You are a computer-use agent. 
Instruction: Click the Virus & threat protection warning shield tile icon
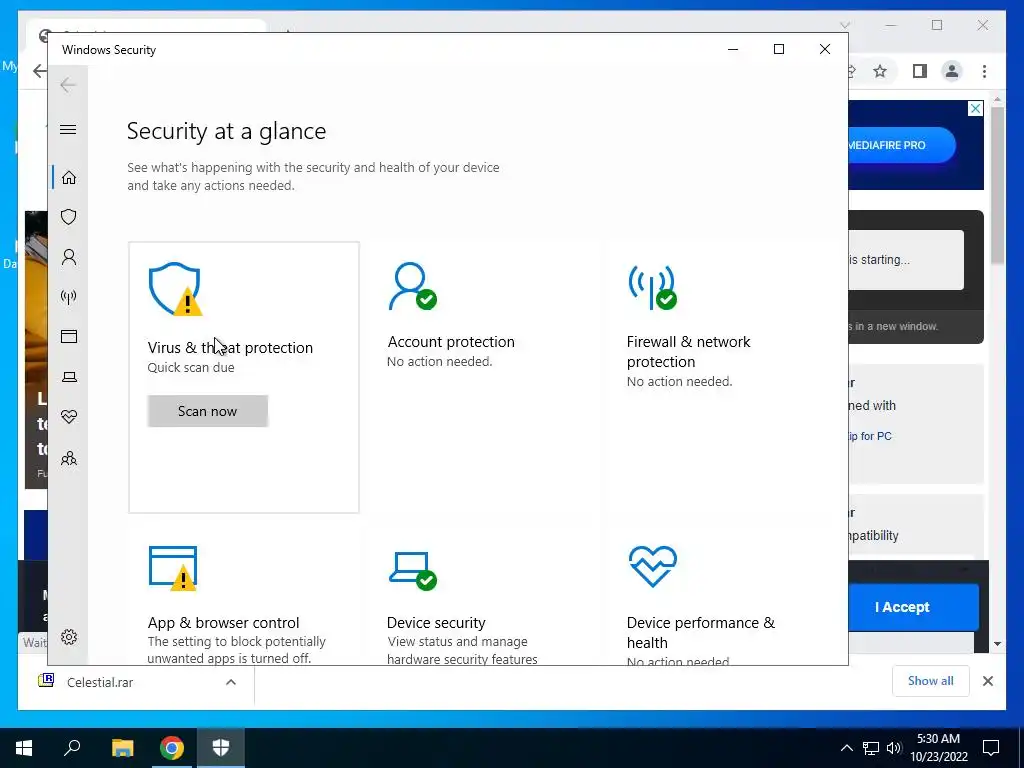click(x=175, y=289)
